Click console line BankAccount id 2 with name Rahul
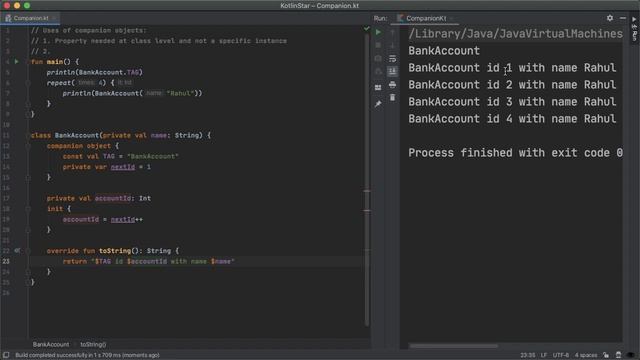Screen dimensions: 640x360 pos(512,85)
